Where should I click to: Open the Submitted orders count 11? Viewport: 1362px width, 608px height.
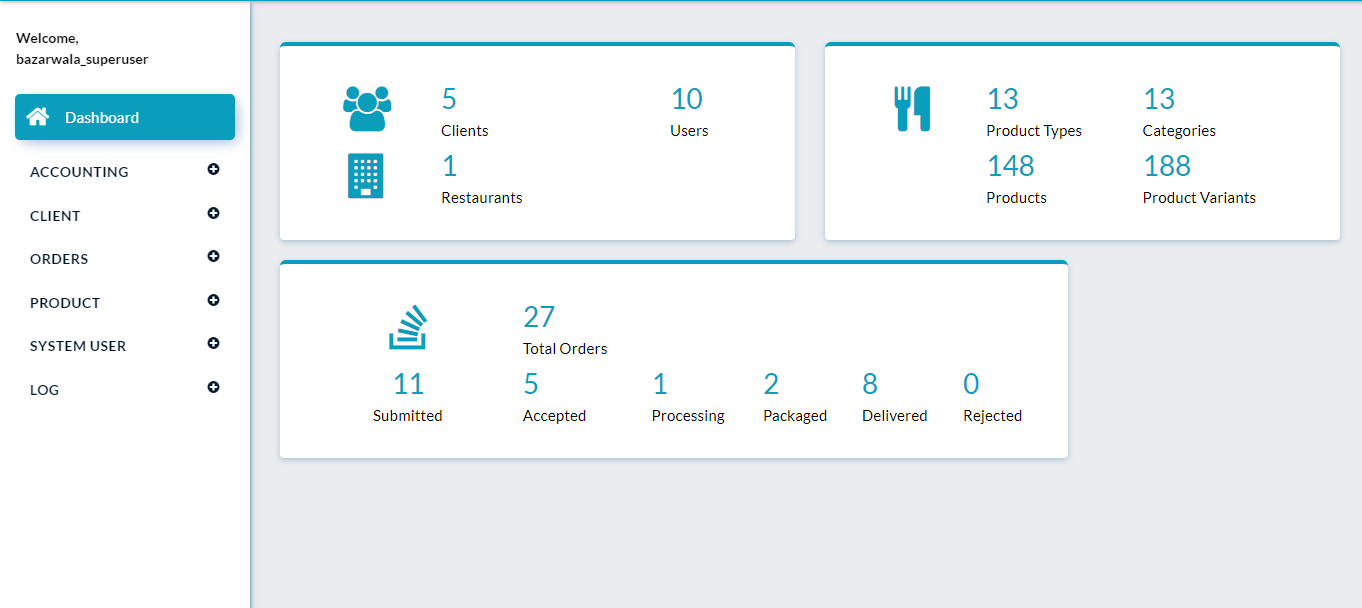pyautogui.click(x=408, y=384)
